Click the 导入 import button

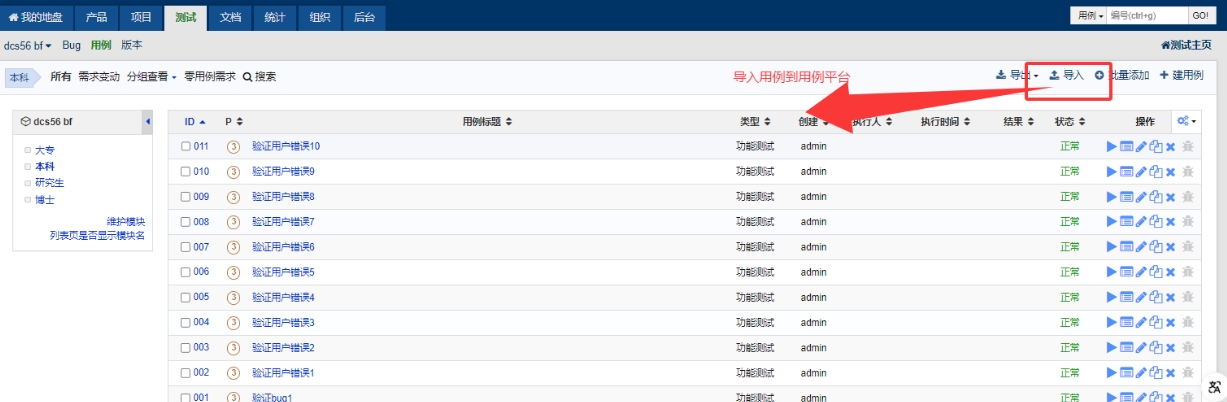click(1066, 75)
